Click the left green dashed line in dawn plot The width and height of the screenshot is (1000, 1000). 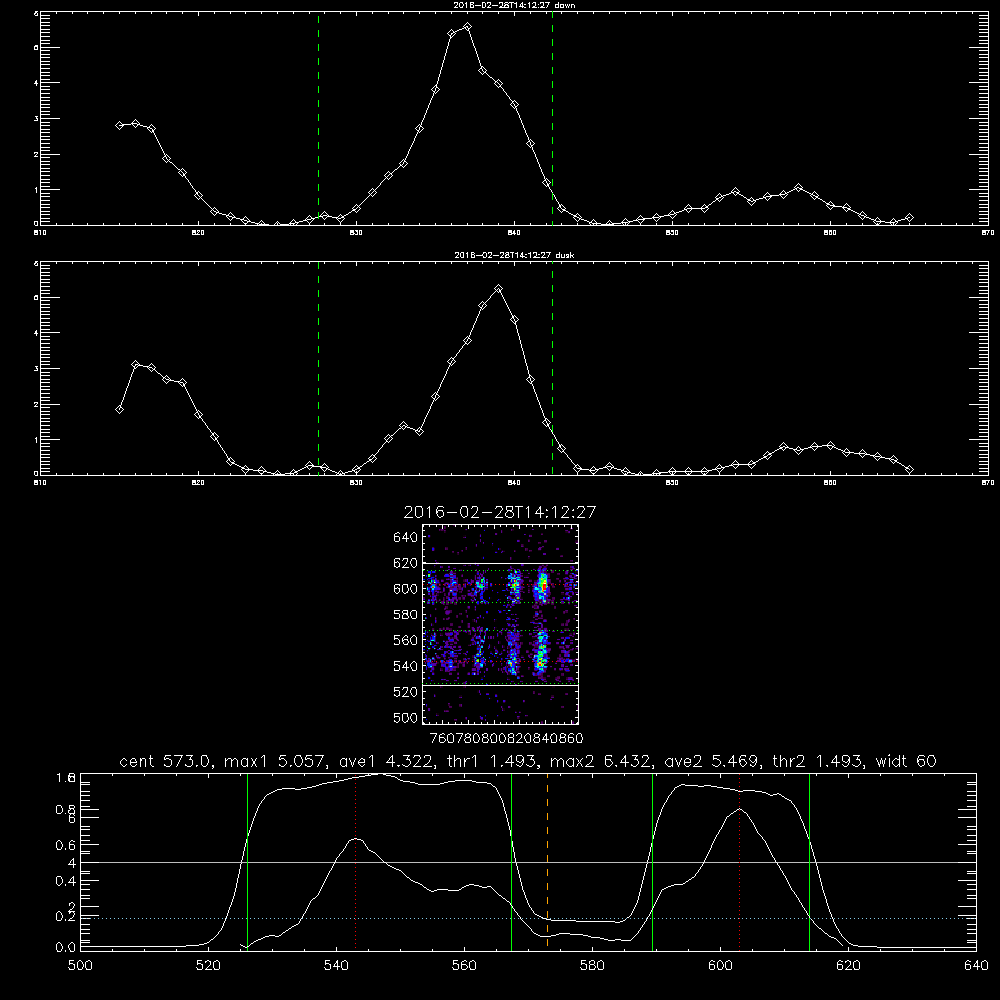318,118
